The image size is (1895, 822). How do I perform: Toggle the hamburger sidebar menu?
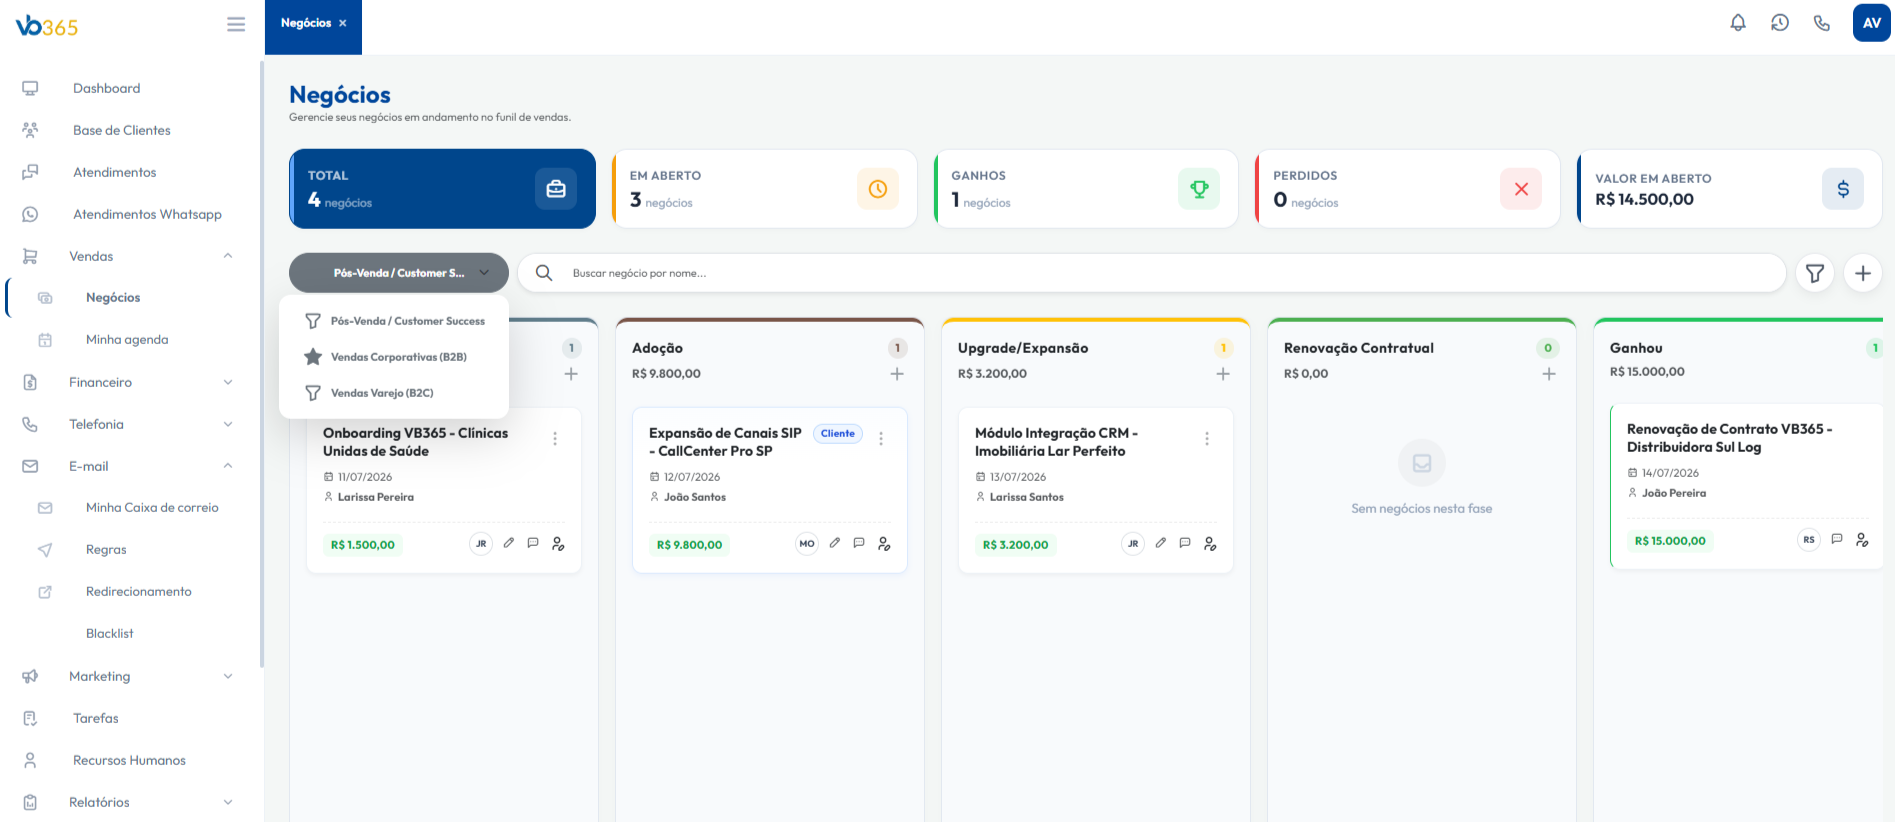236,24
